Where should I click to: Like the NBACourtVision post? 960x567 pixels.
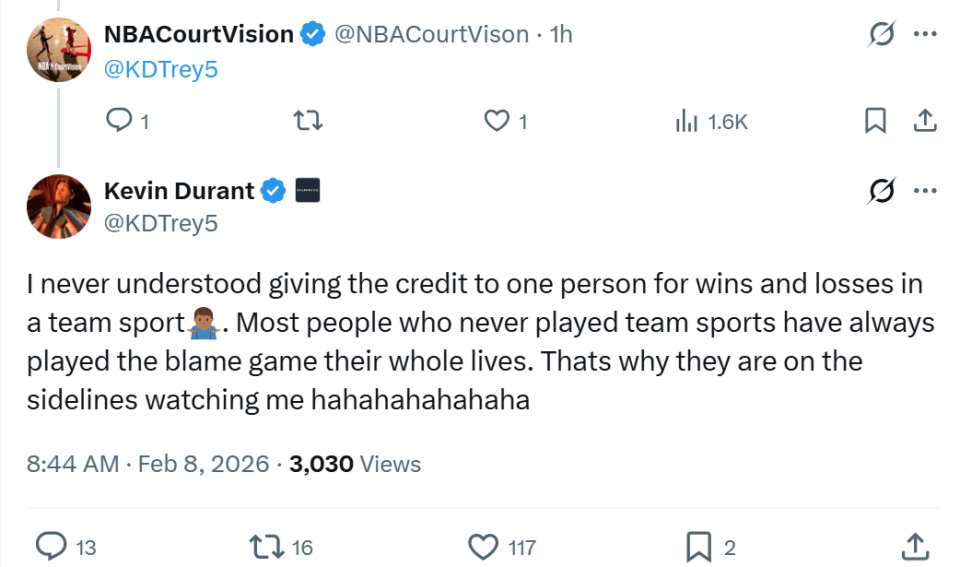[497, 121]
